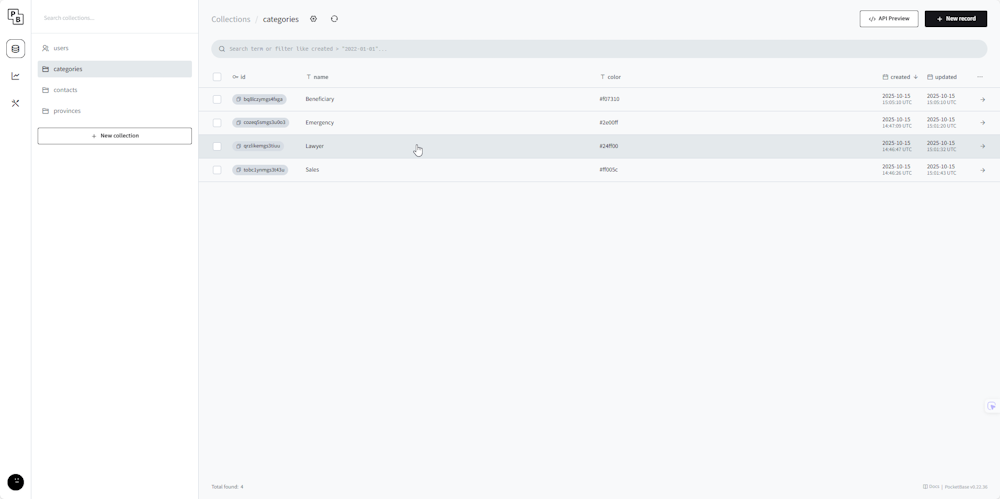This screenshot has height=499, width=1000.
Task: Click the Lawyer name cell
Action: tap(314, 146)
